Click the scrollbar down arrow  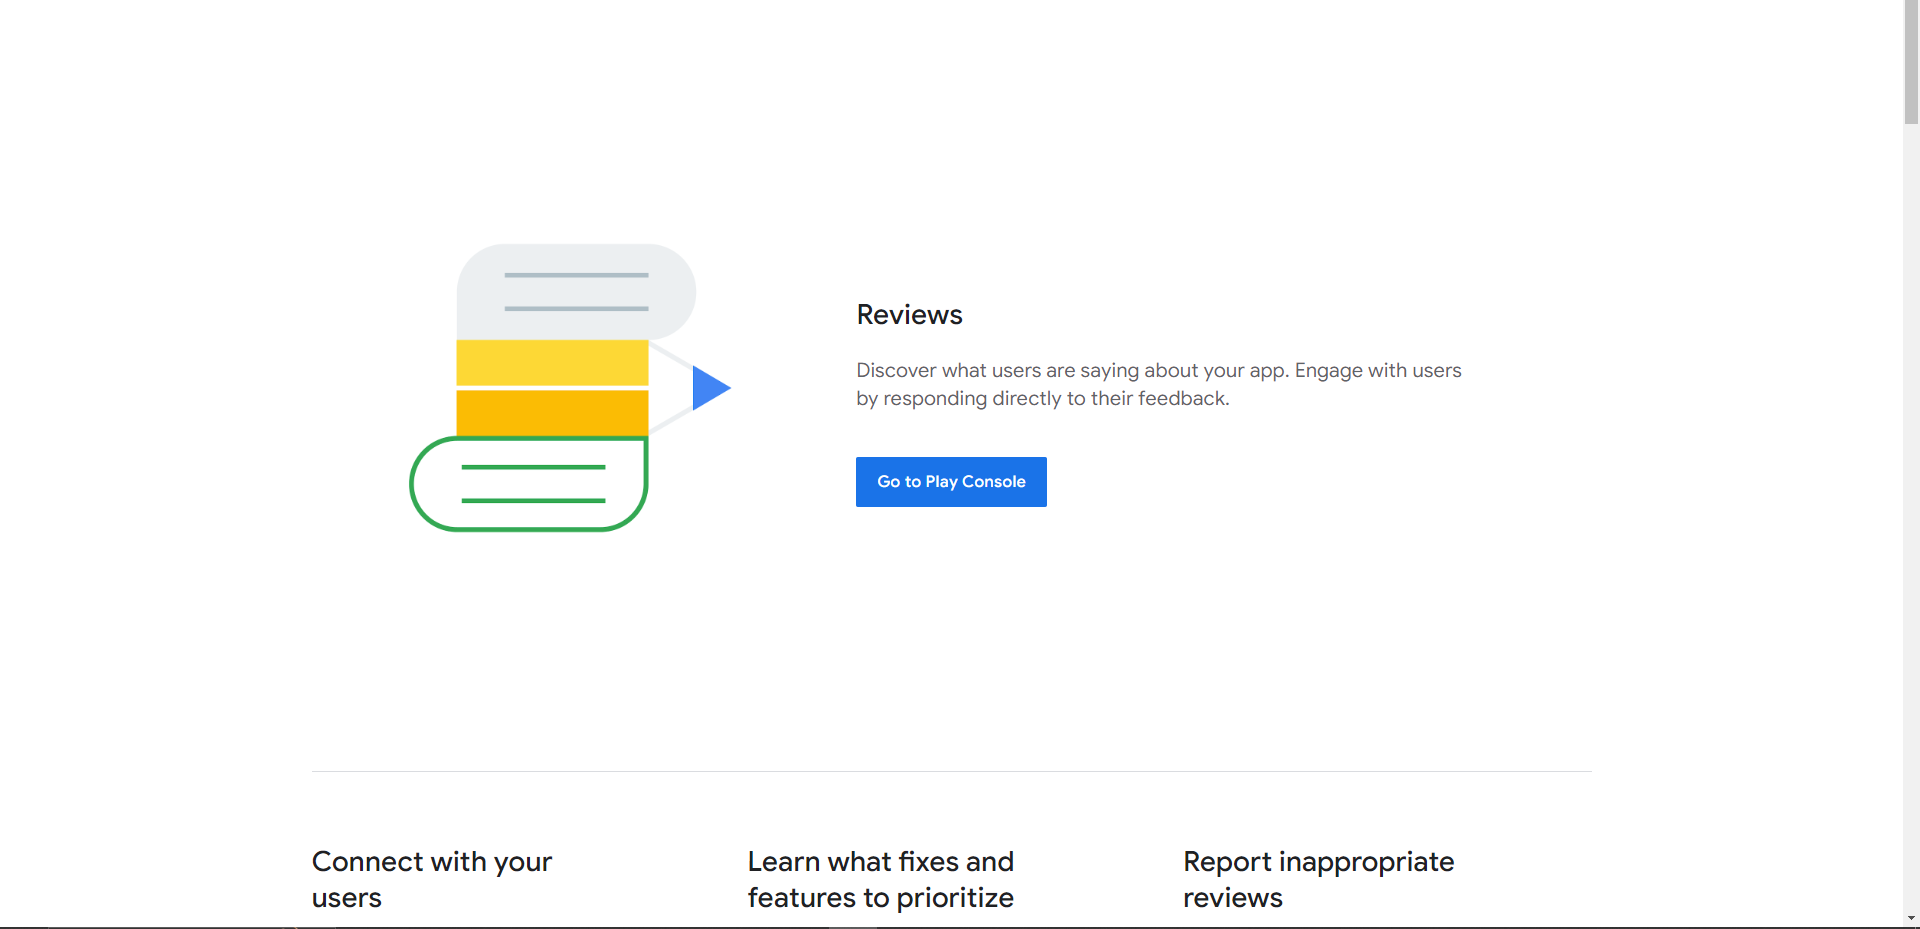pyautogui.click(x=1911, y=918)
